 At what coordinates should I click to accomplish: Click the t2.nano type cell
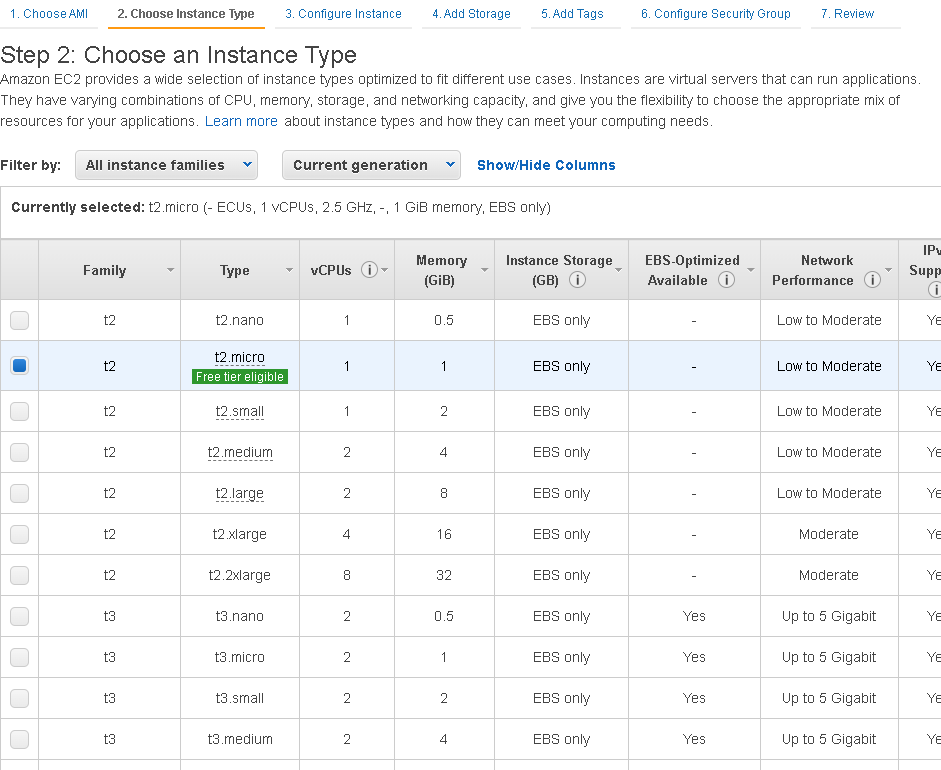[239, 320]
